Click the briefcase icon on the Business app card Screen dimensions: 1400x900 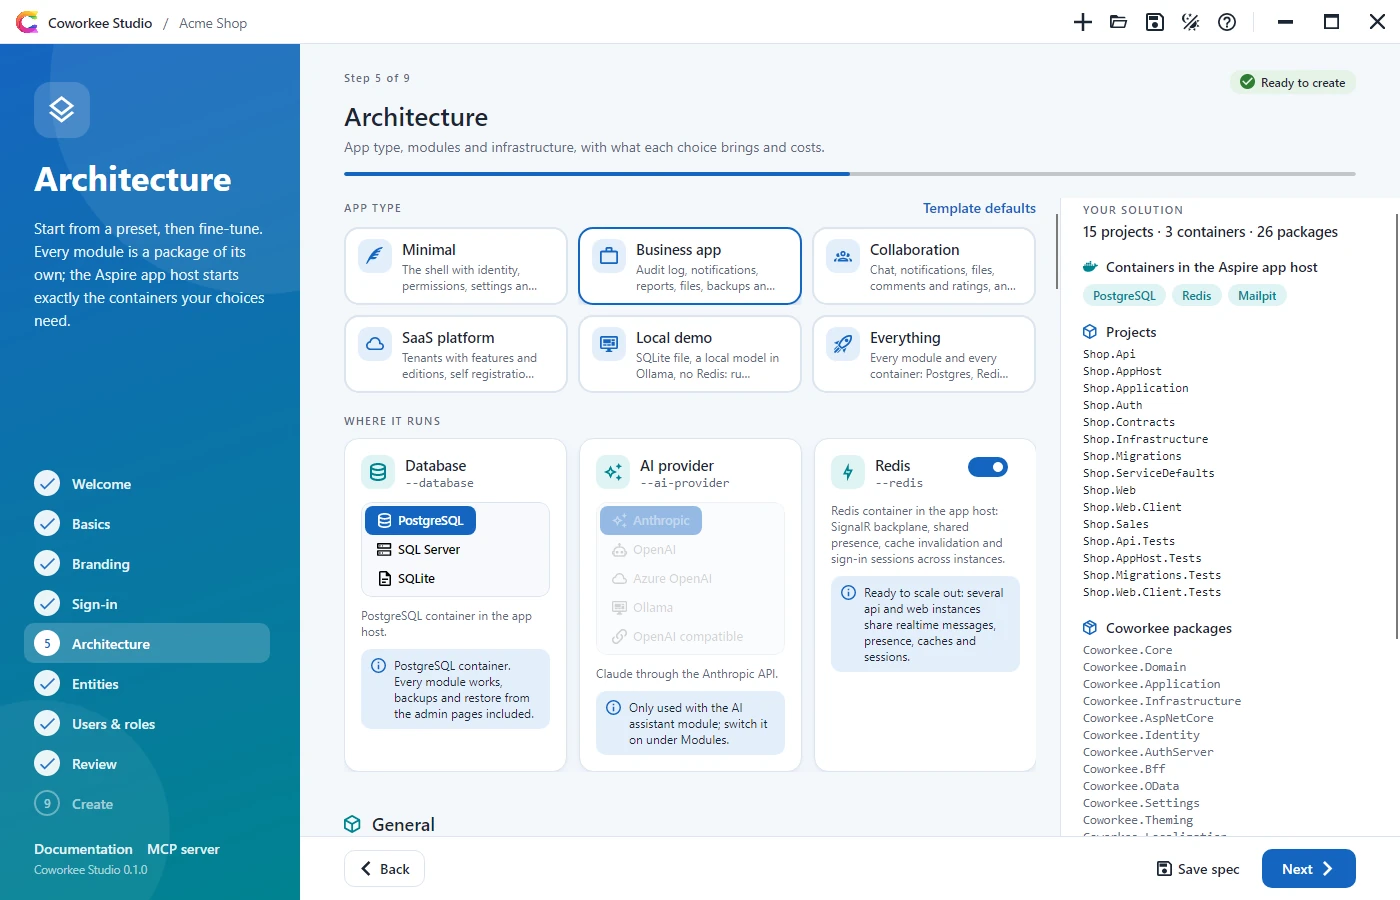(609, 256)
